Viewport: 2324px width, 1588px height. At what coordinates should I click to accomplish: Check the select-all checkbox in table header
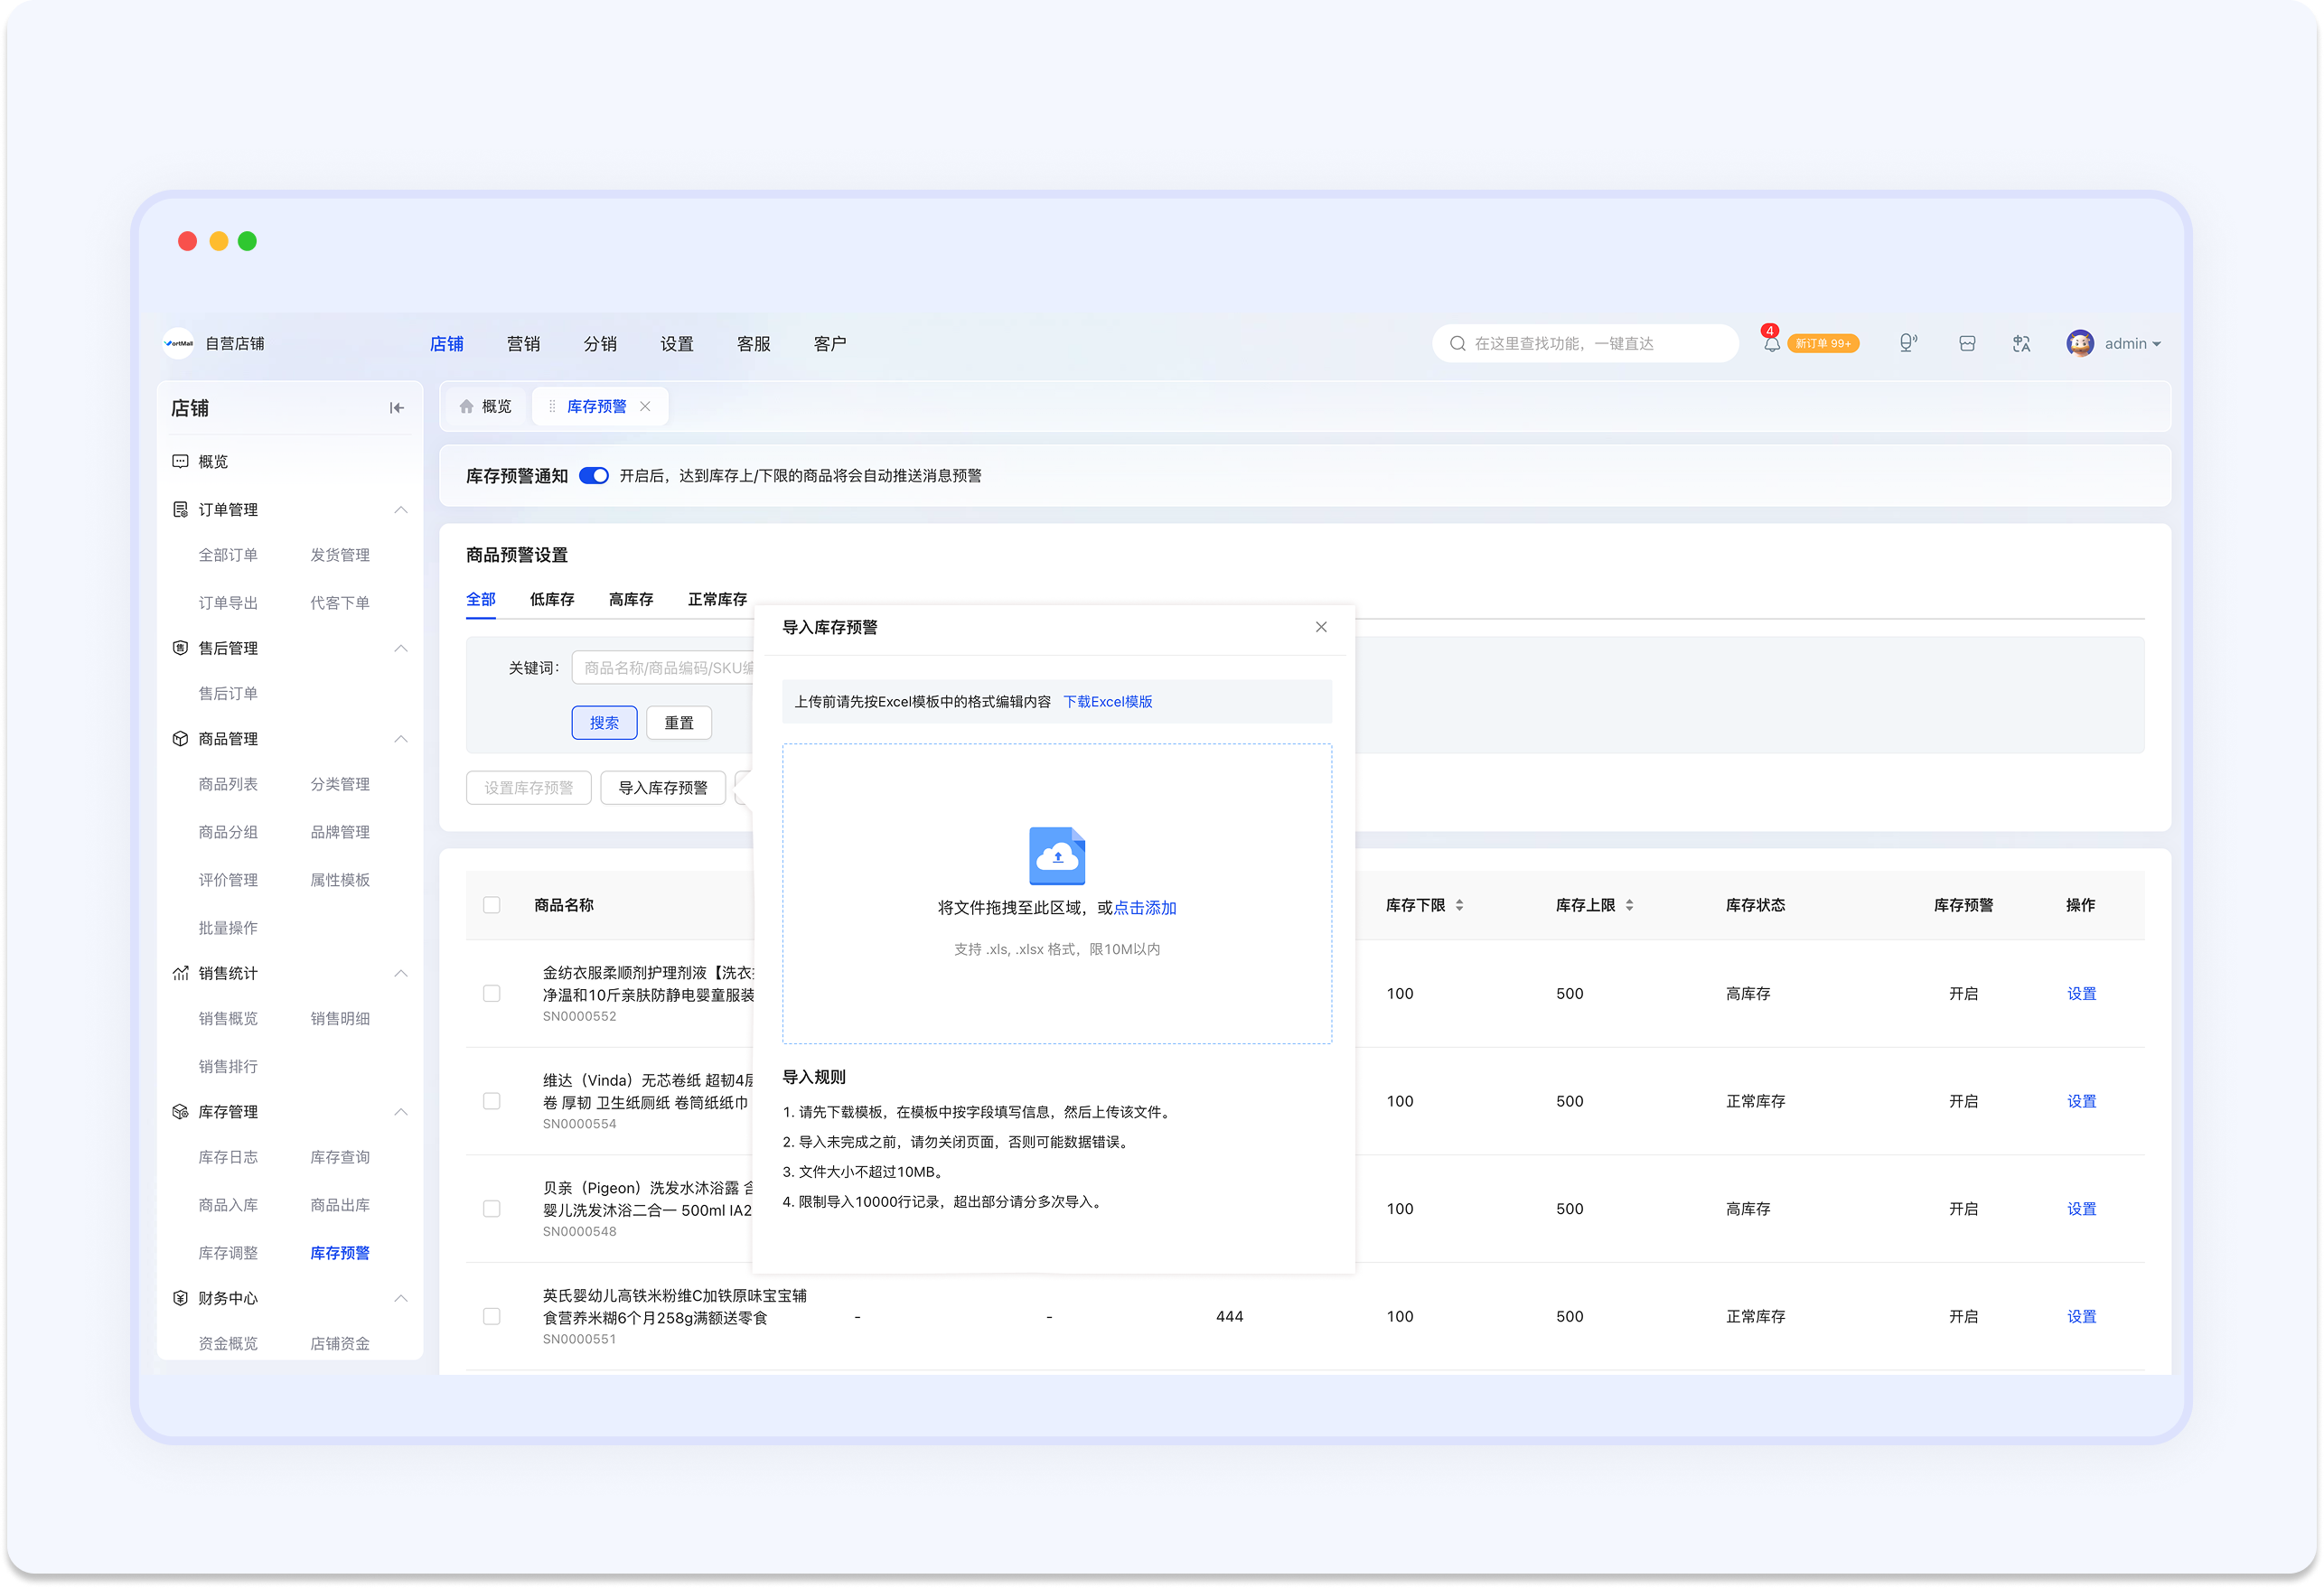click(x=492, y=905)
